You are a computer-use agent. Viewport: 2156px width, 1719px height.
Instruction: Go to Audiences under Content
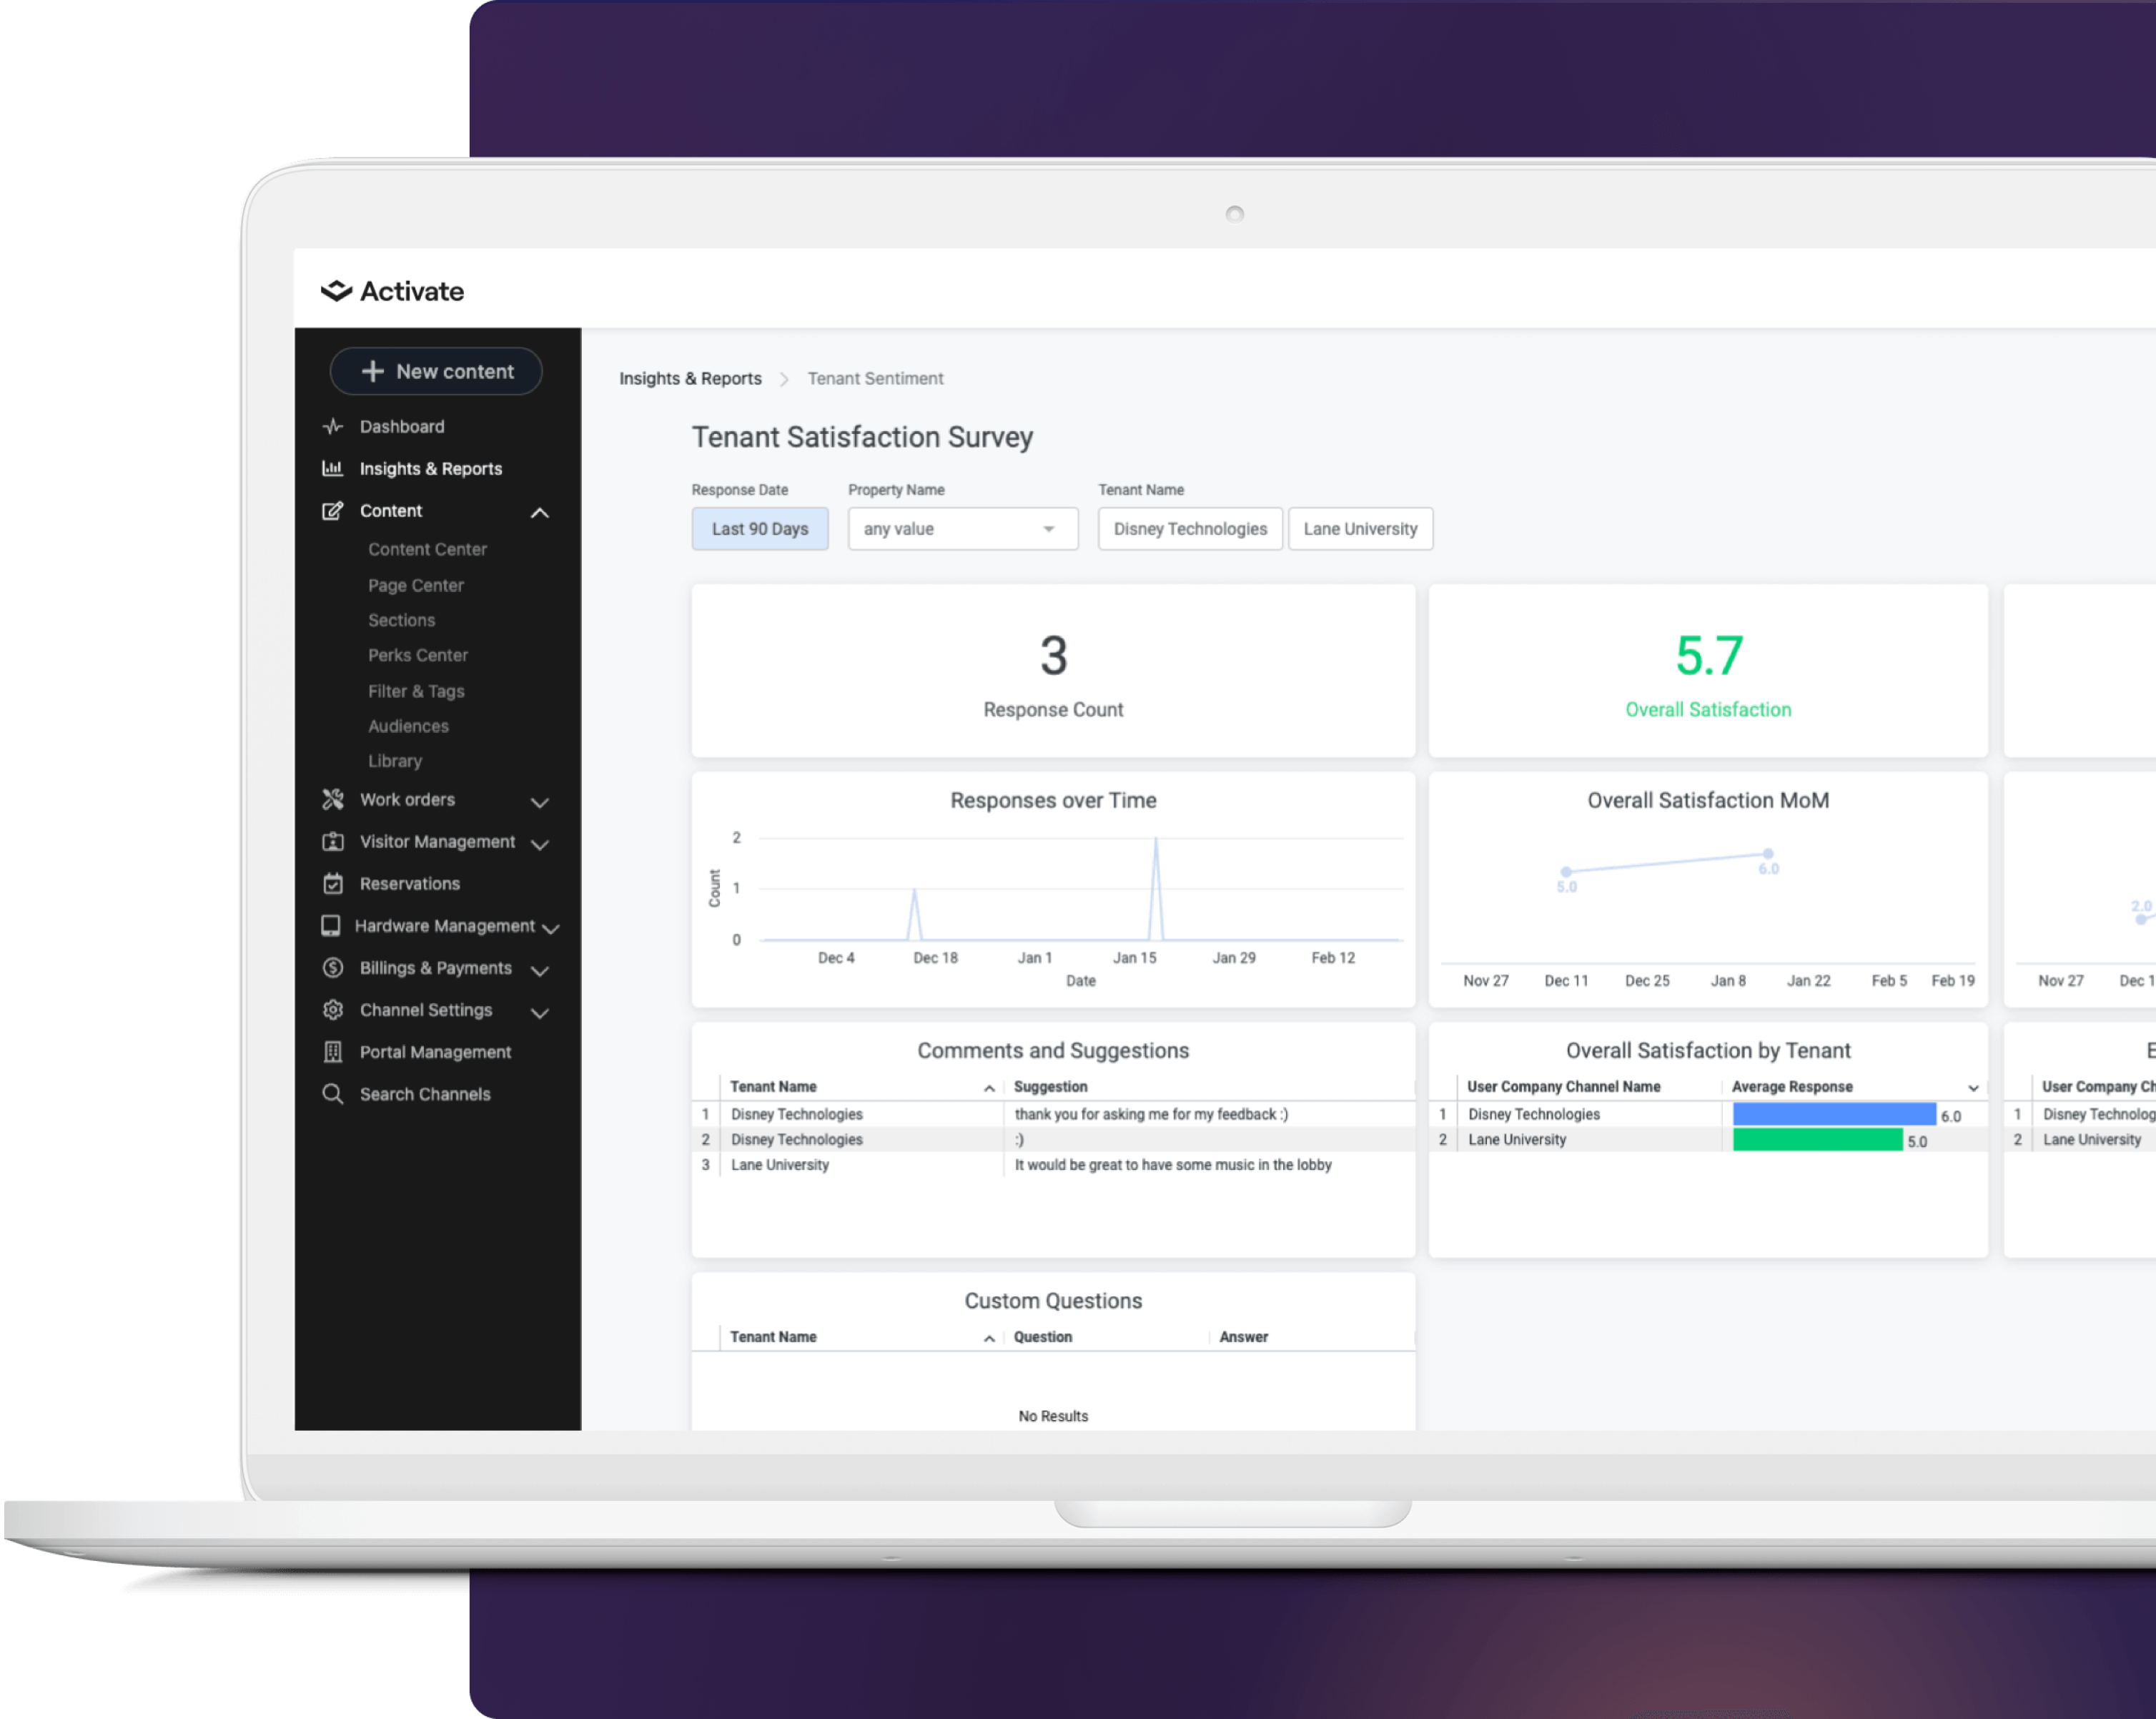click(x=408, y=726)
